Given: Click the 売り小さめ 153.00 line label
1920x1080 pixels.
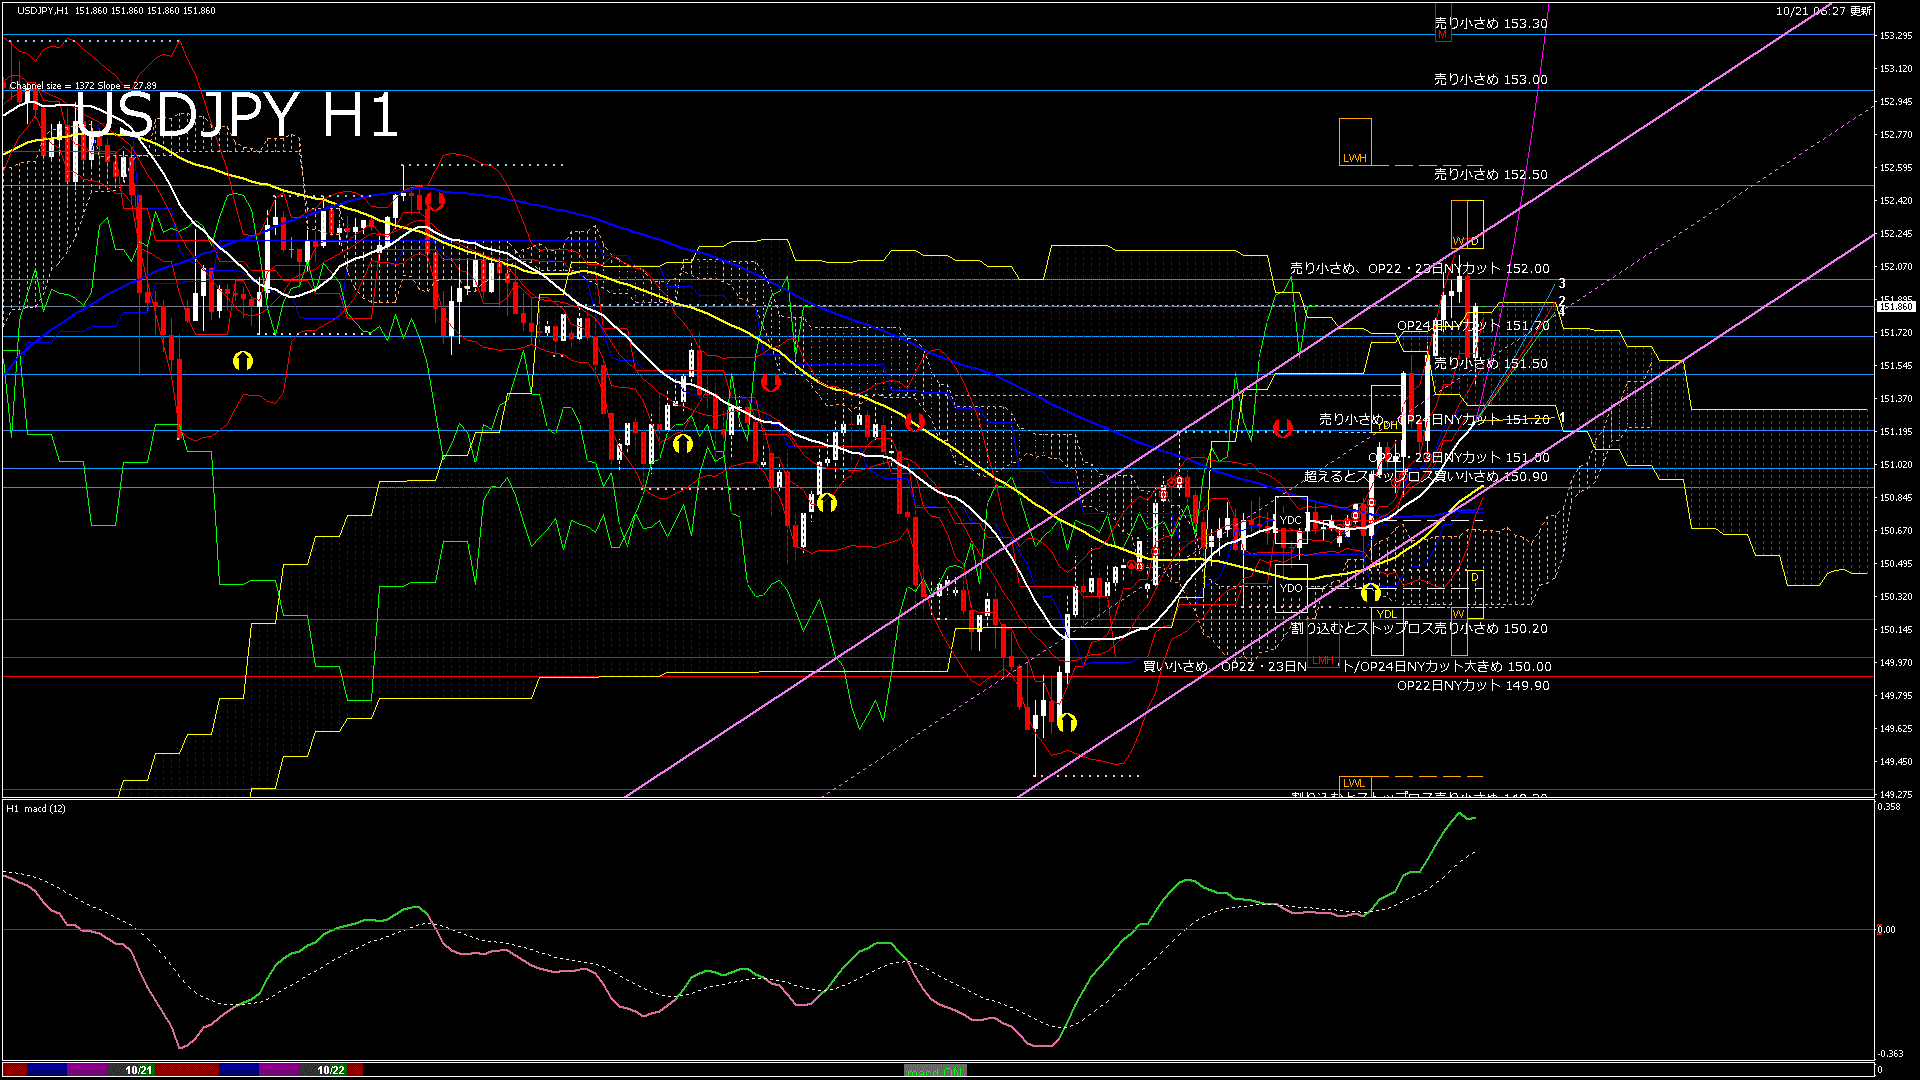Looking at the screenshot, I should [x=1490, y=79].
